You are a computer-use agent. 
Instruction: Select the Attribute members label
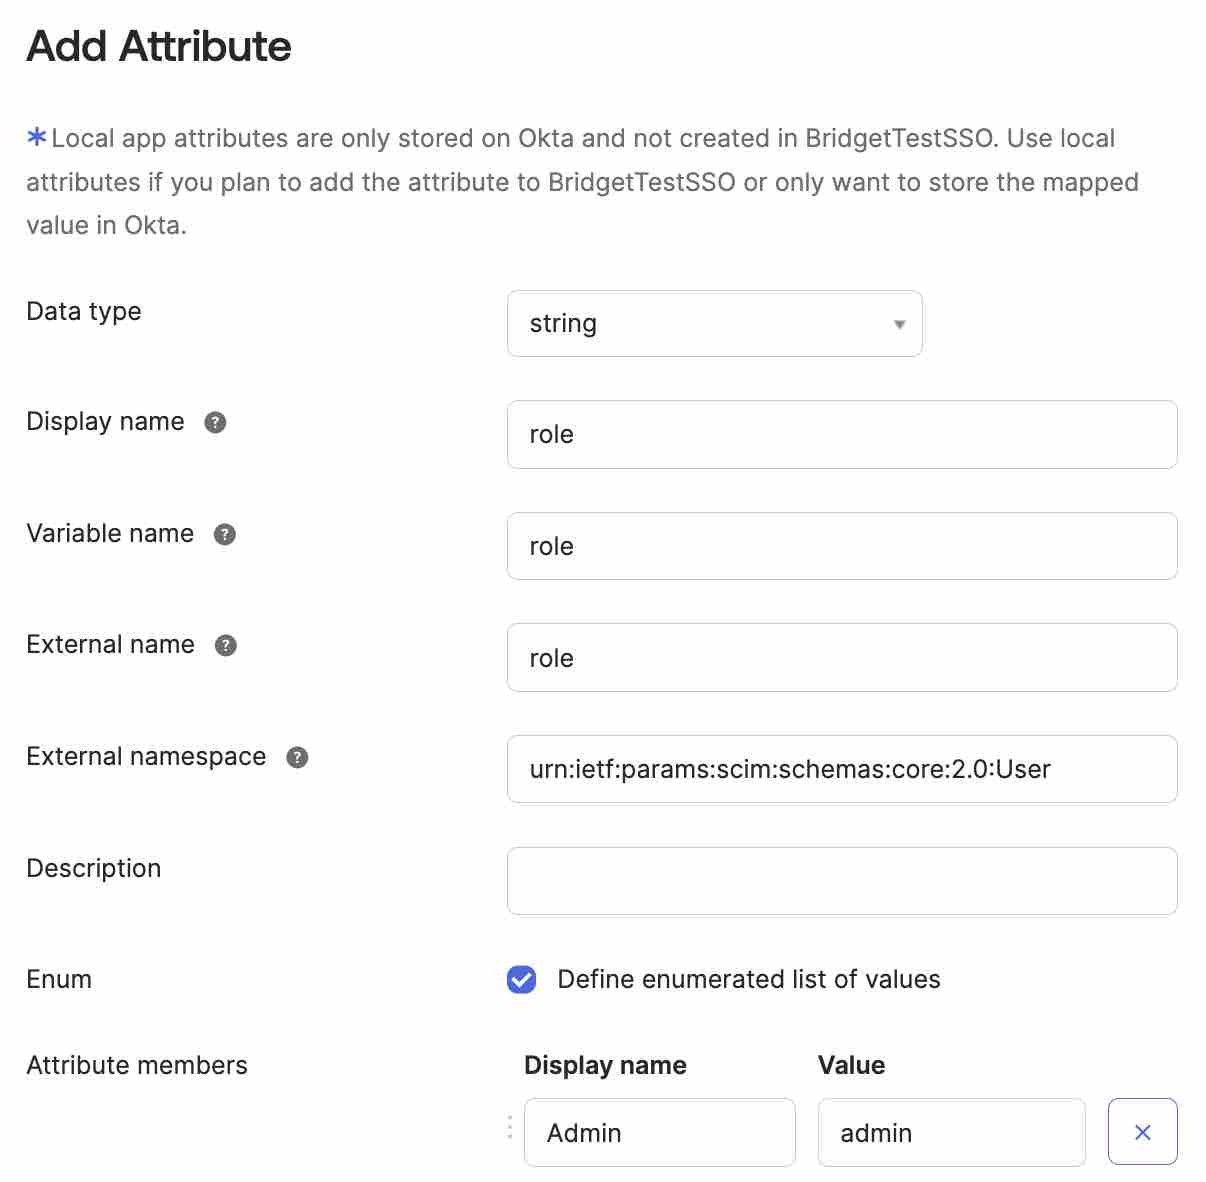click(x=136, y=1065)
